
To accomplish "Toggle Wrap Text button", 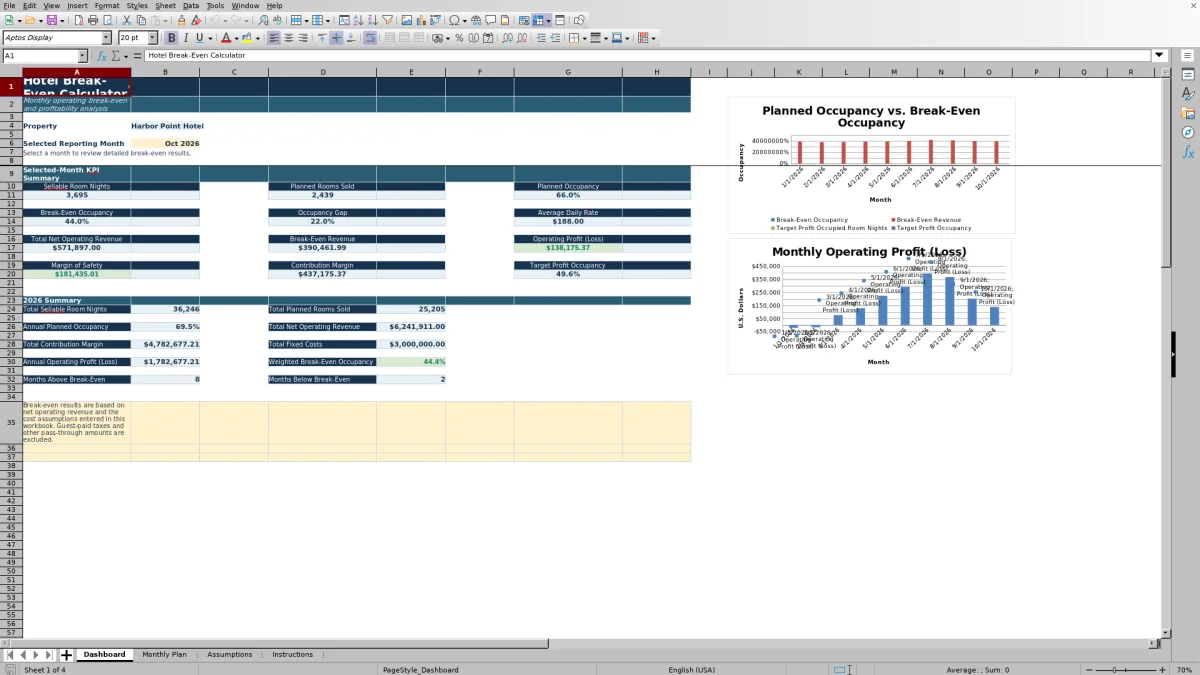I will pyautogui.click(x=370, y=38).
